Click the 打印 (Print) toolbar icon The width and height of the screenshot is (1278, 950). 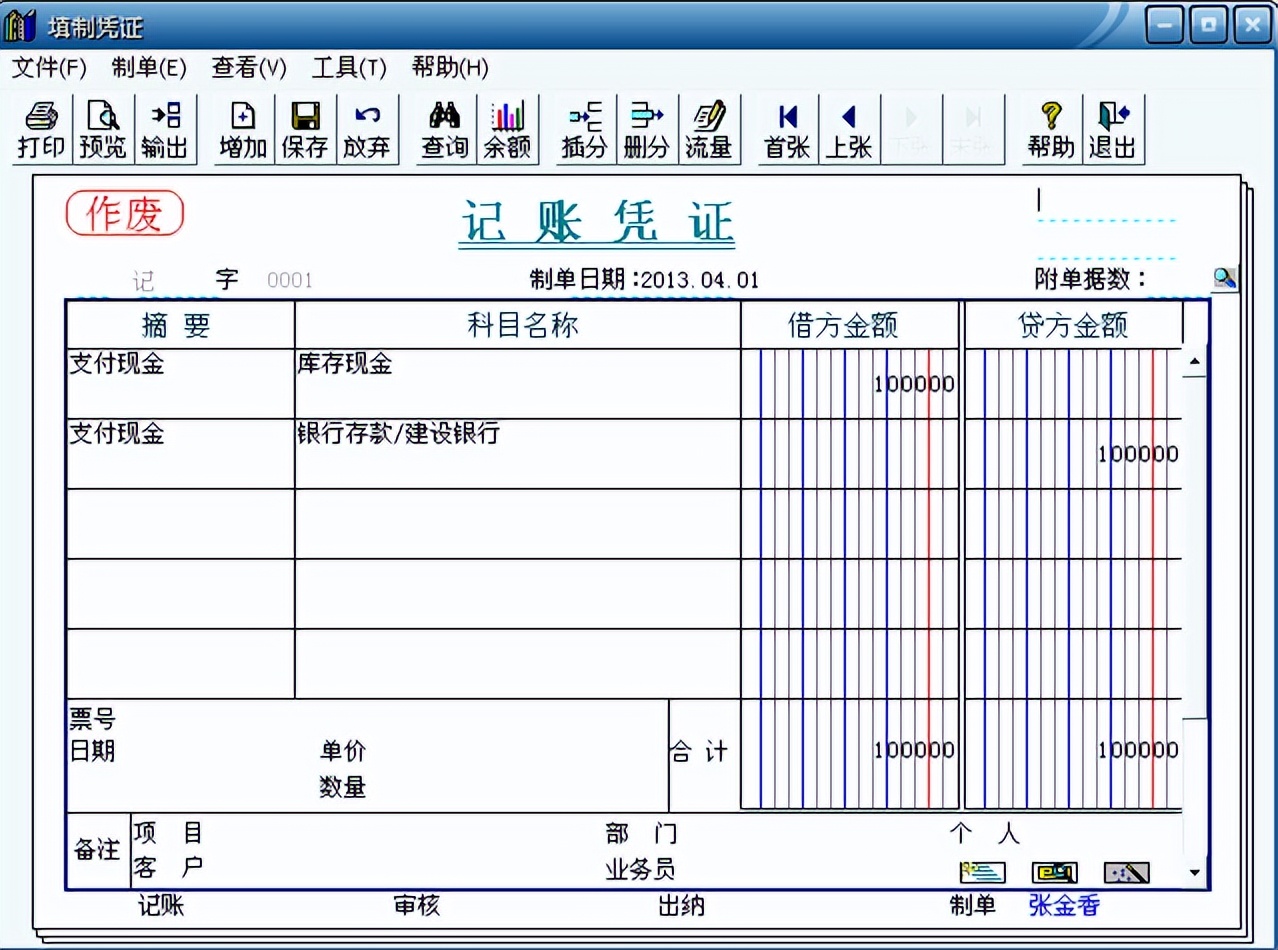tap(40, 128)
